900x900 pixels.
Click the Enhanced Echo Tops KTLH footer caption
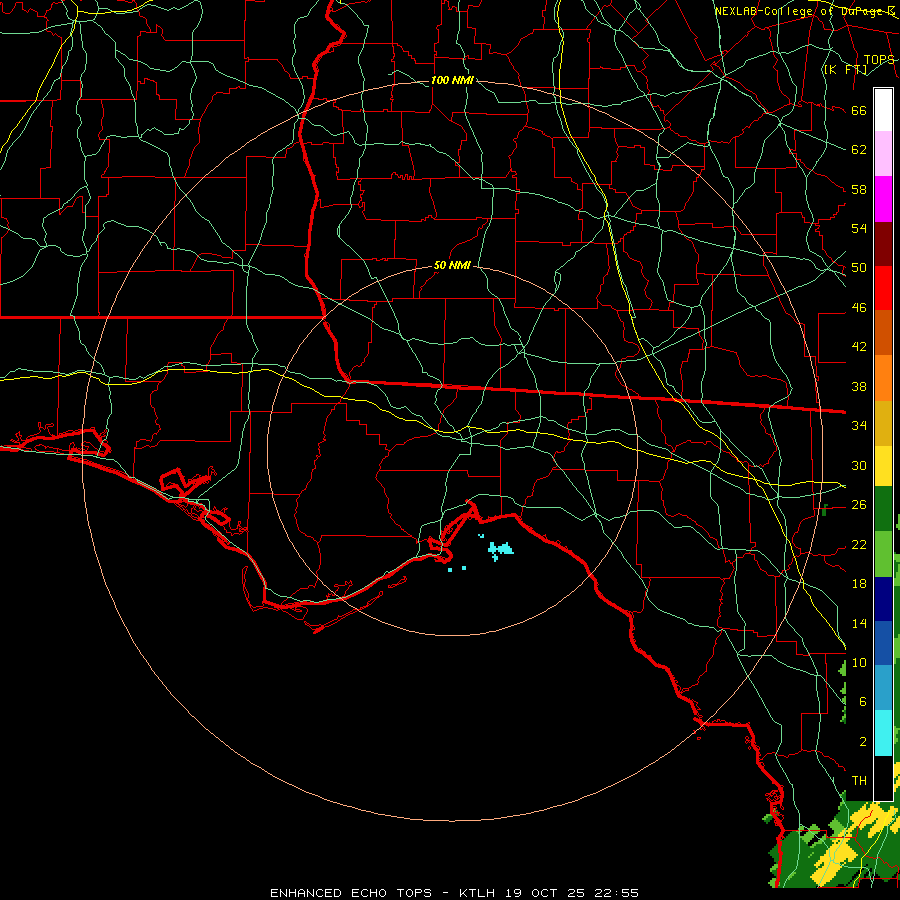(454, 893)
